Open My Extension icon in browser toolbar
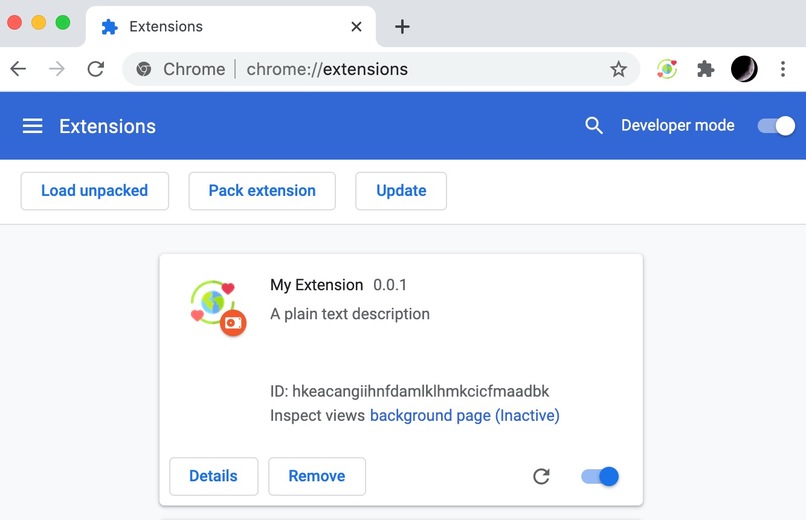The image size is (806, 520). click(667, 69)
